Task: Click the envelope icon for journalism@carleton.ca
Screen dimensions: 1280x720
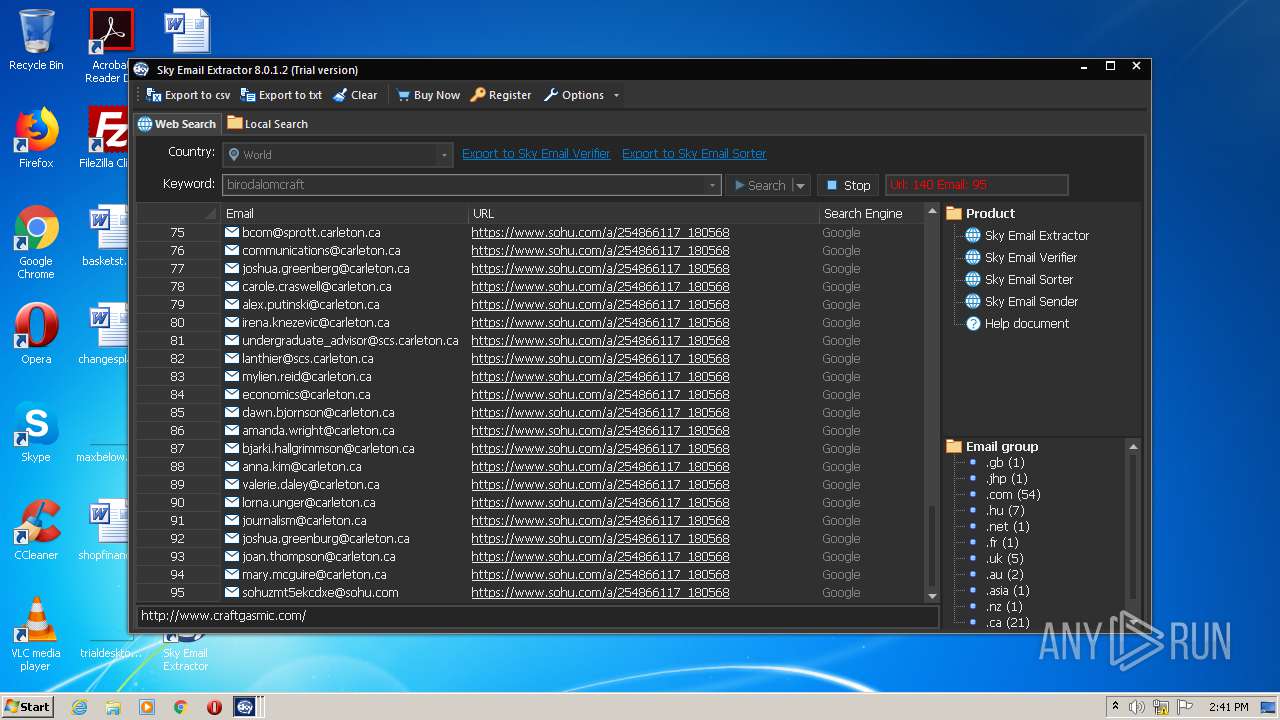Action: [x=232, y=521]
